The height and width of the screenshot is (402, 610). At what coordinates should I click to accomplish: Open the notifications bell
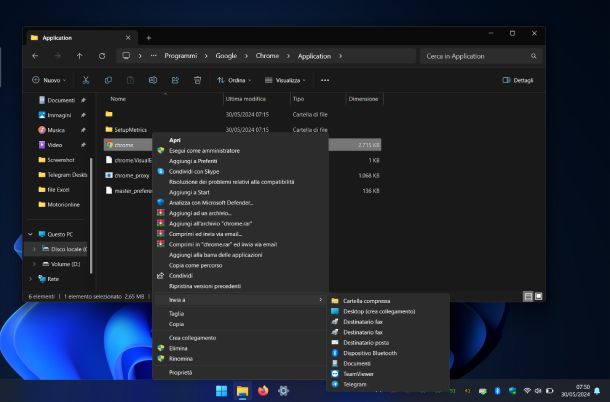coord(597,391)
